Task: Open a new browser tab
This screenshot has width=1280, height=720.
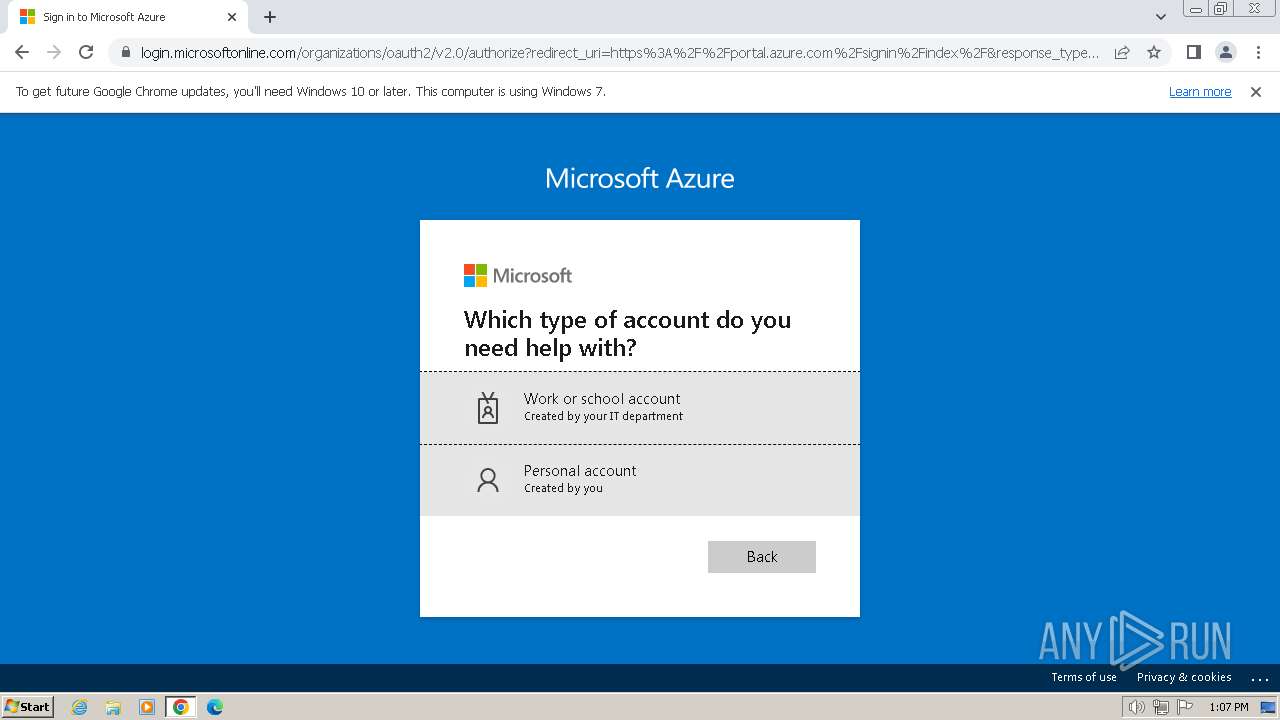Action: [270, 17]
